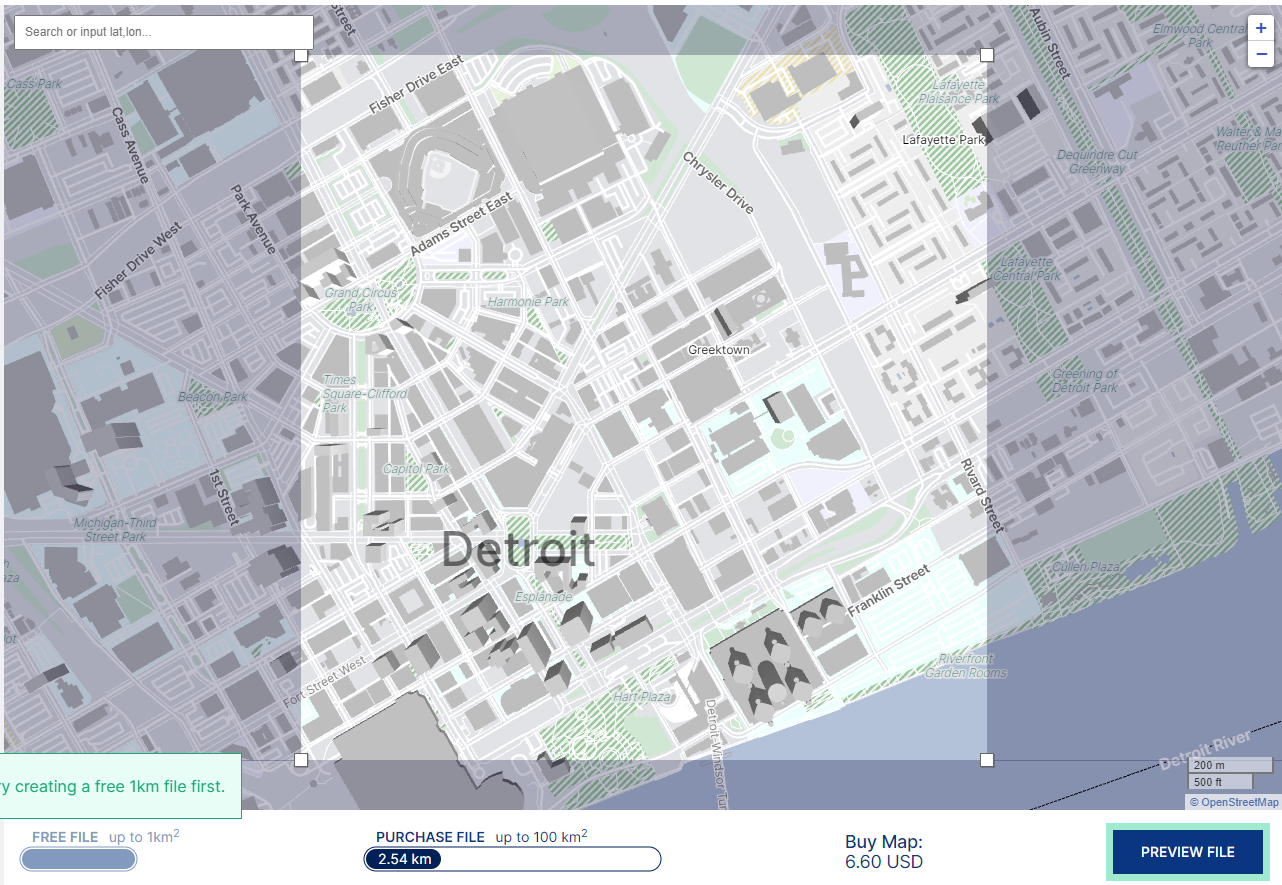
Task: Zoom in using the plus icon
Action: pos(1260,28)
